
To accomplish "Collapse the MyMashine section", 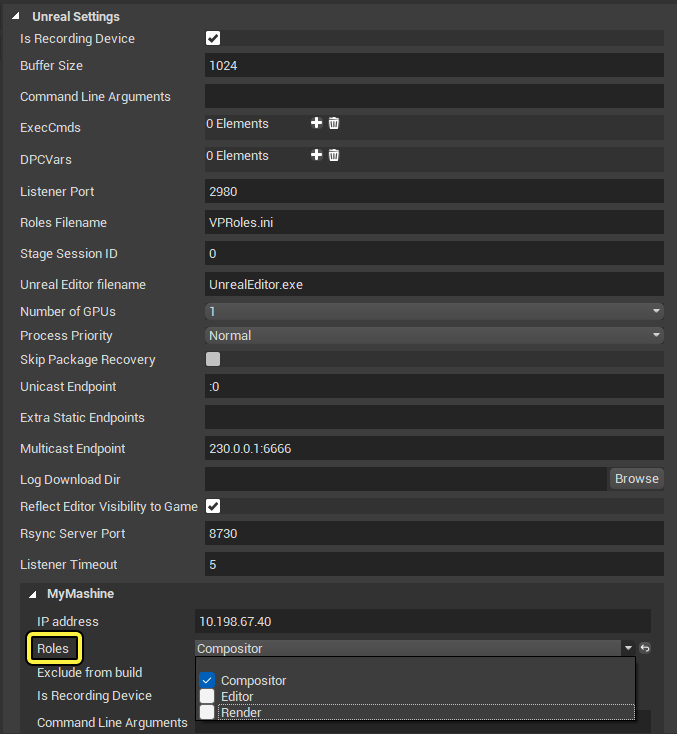I will click(x=33, y=594).
